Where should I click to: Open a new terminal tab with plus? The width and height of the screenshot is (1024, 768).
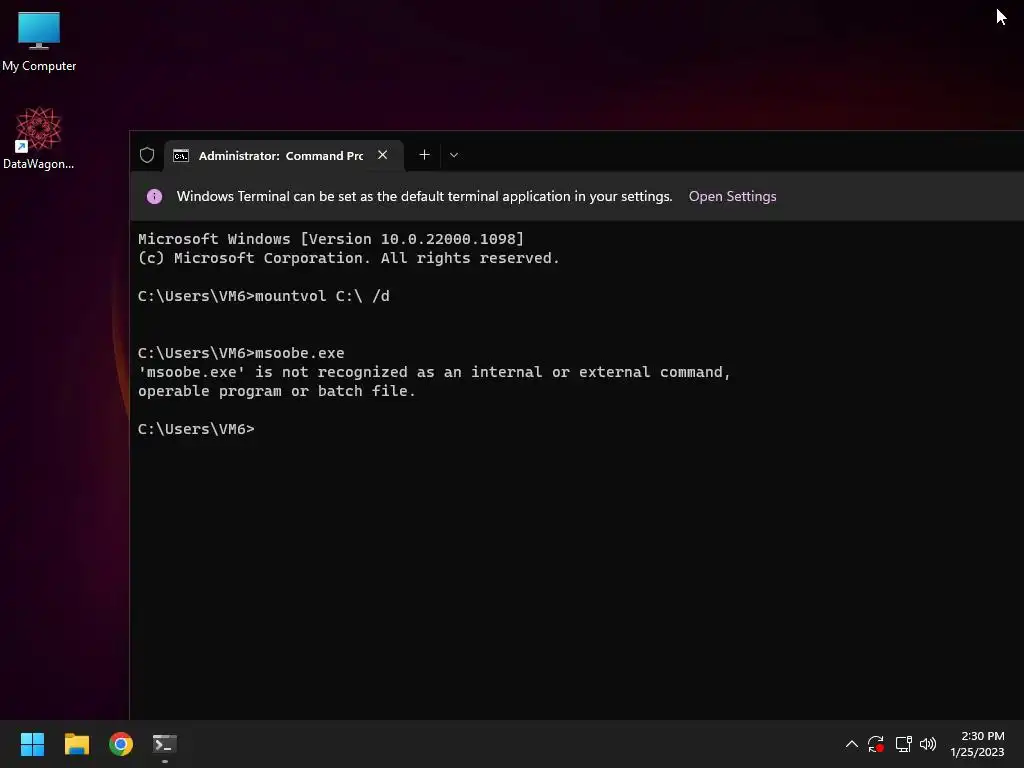[x=424, y=155]
